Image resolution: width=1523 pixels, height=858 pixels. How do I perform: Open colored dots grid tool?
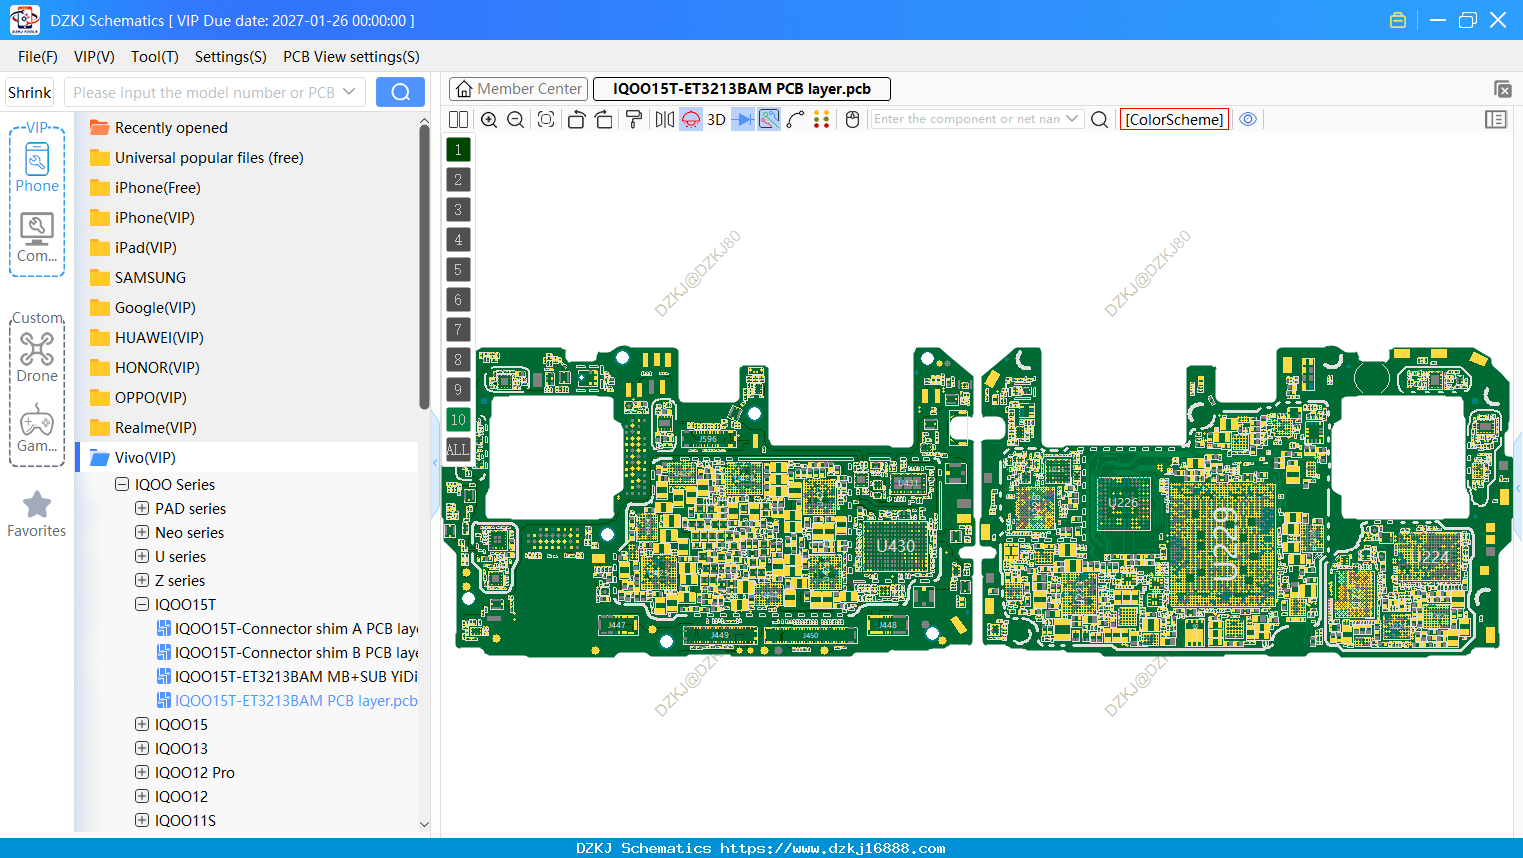tap(822, 119)
